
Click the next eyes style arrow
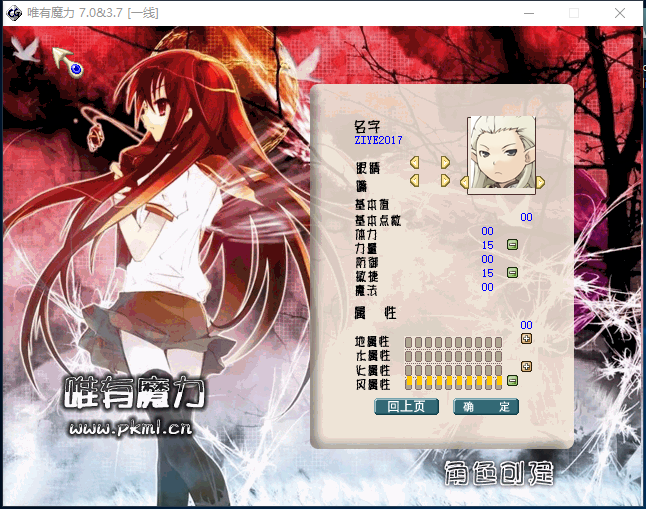[x=445, y=162]
